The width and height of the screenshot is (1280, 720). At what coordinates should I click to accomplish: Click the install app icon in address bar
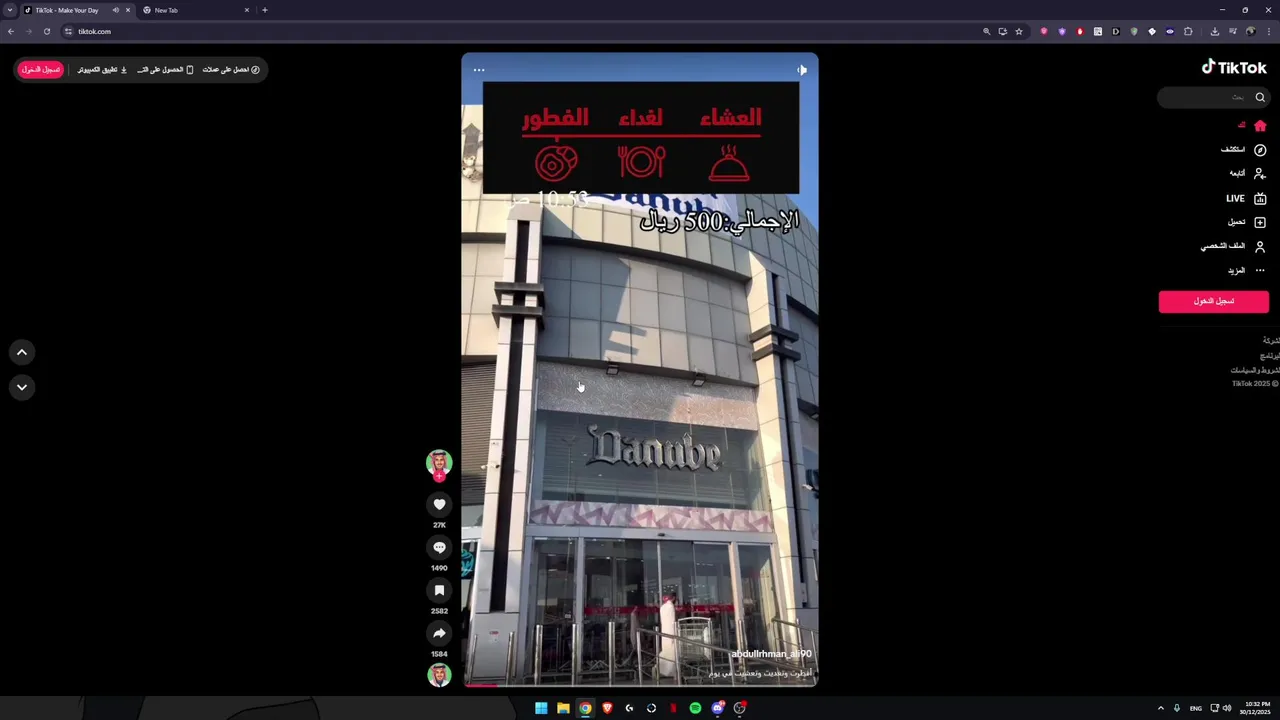pos(1003,31)
